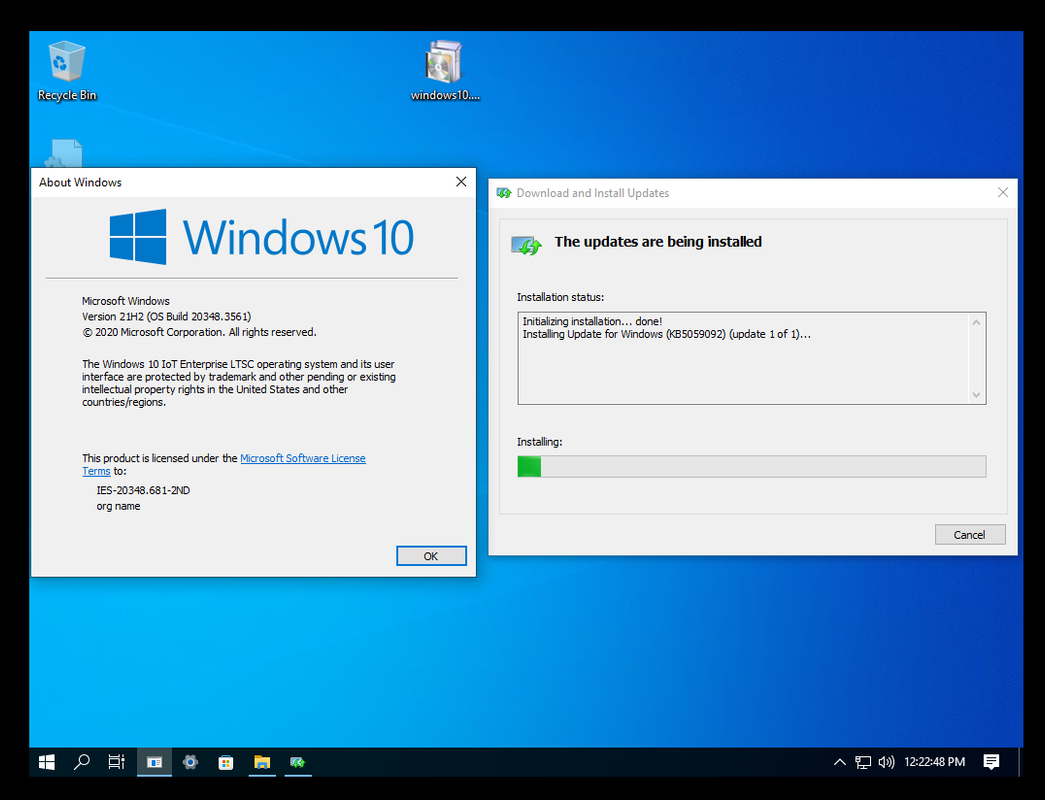This screenshot has width=1045, height=800.
Task: Open the Action Center notifications icon
Action: 992,762
